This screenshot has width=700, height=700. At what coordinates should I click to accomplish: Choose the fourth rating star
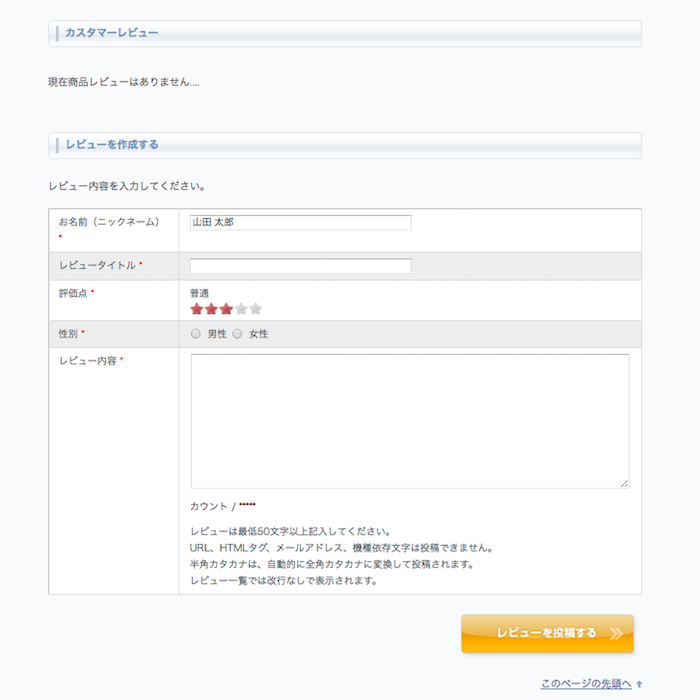[241, 309]
